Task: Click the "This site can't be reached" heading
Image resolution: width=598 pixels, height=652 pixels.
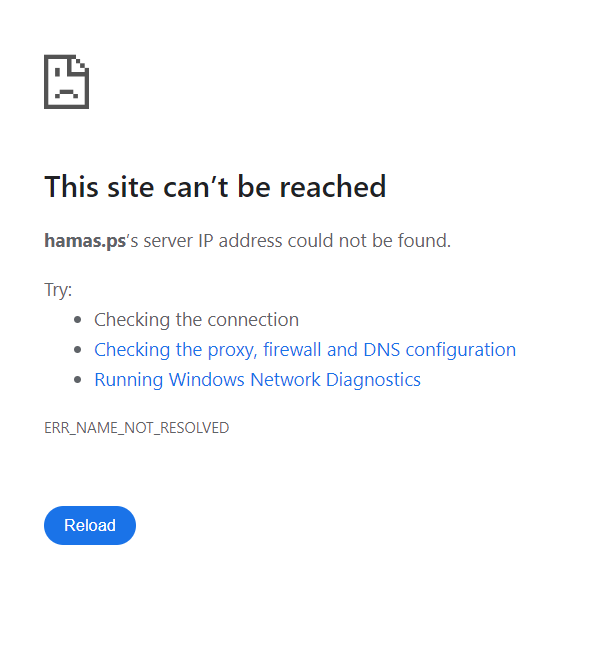Action: pyautogui.click(x=215, y=186)
